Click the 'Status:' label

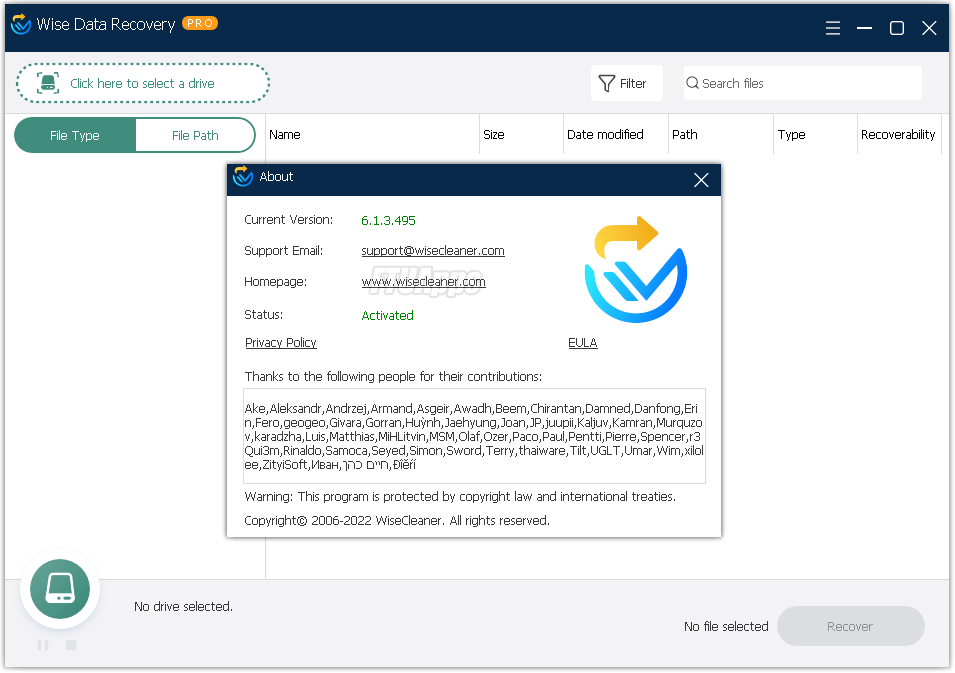click(263, 314)
